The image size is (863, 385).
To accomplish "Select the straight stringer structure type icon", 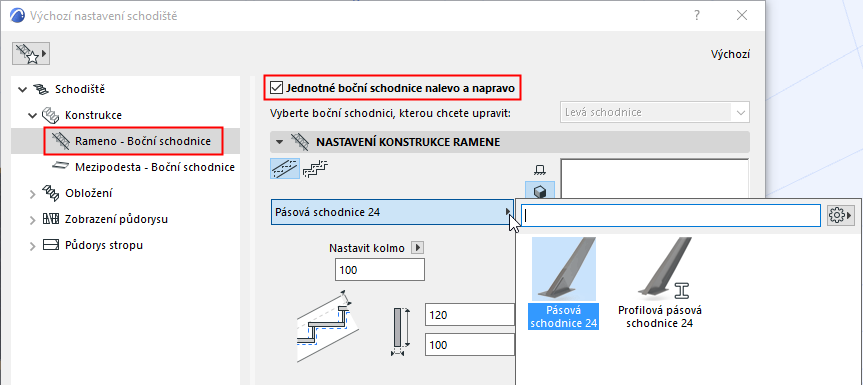I will coord(285,168).
